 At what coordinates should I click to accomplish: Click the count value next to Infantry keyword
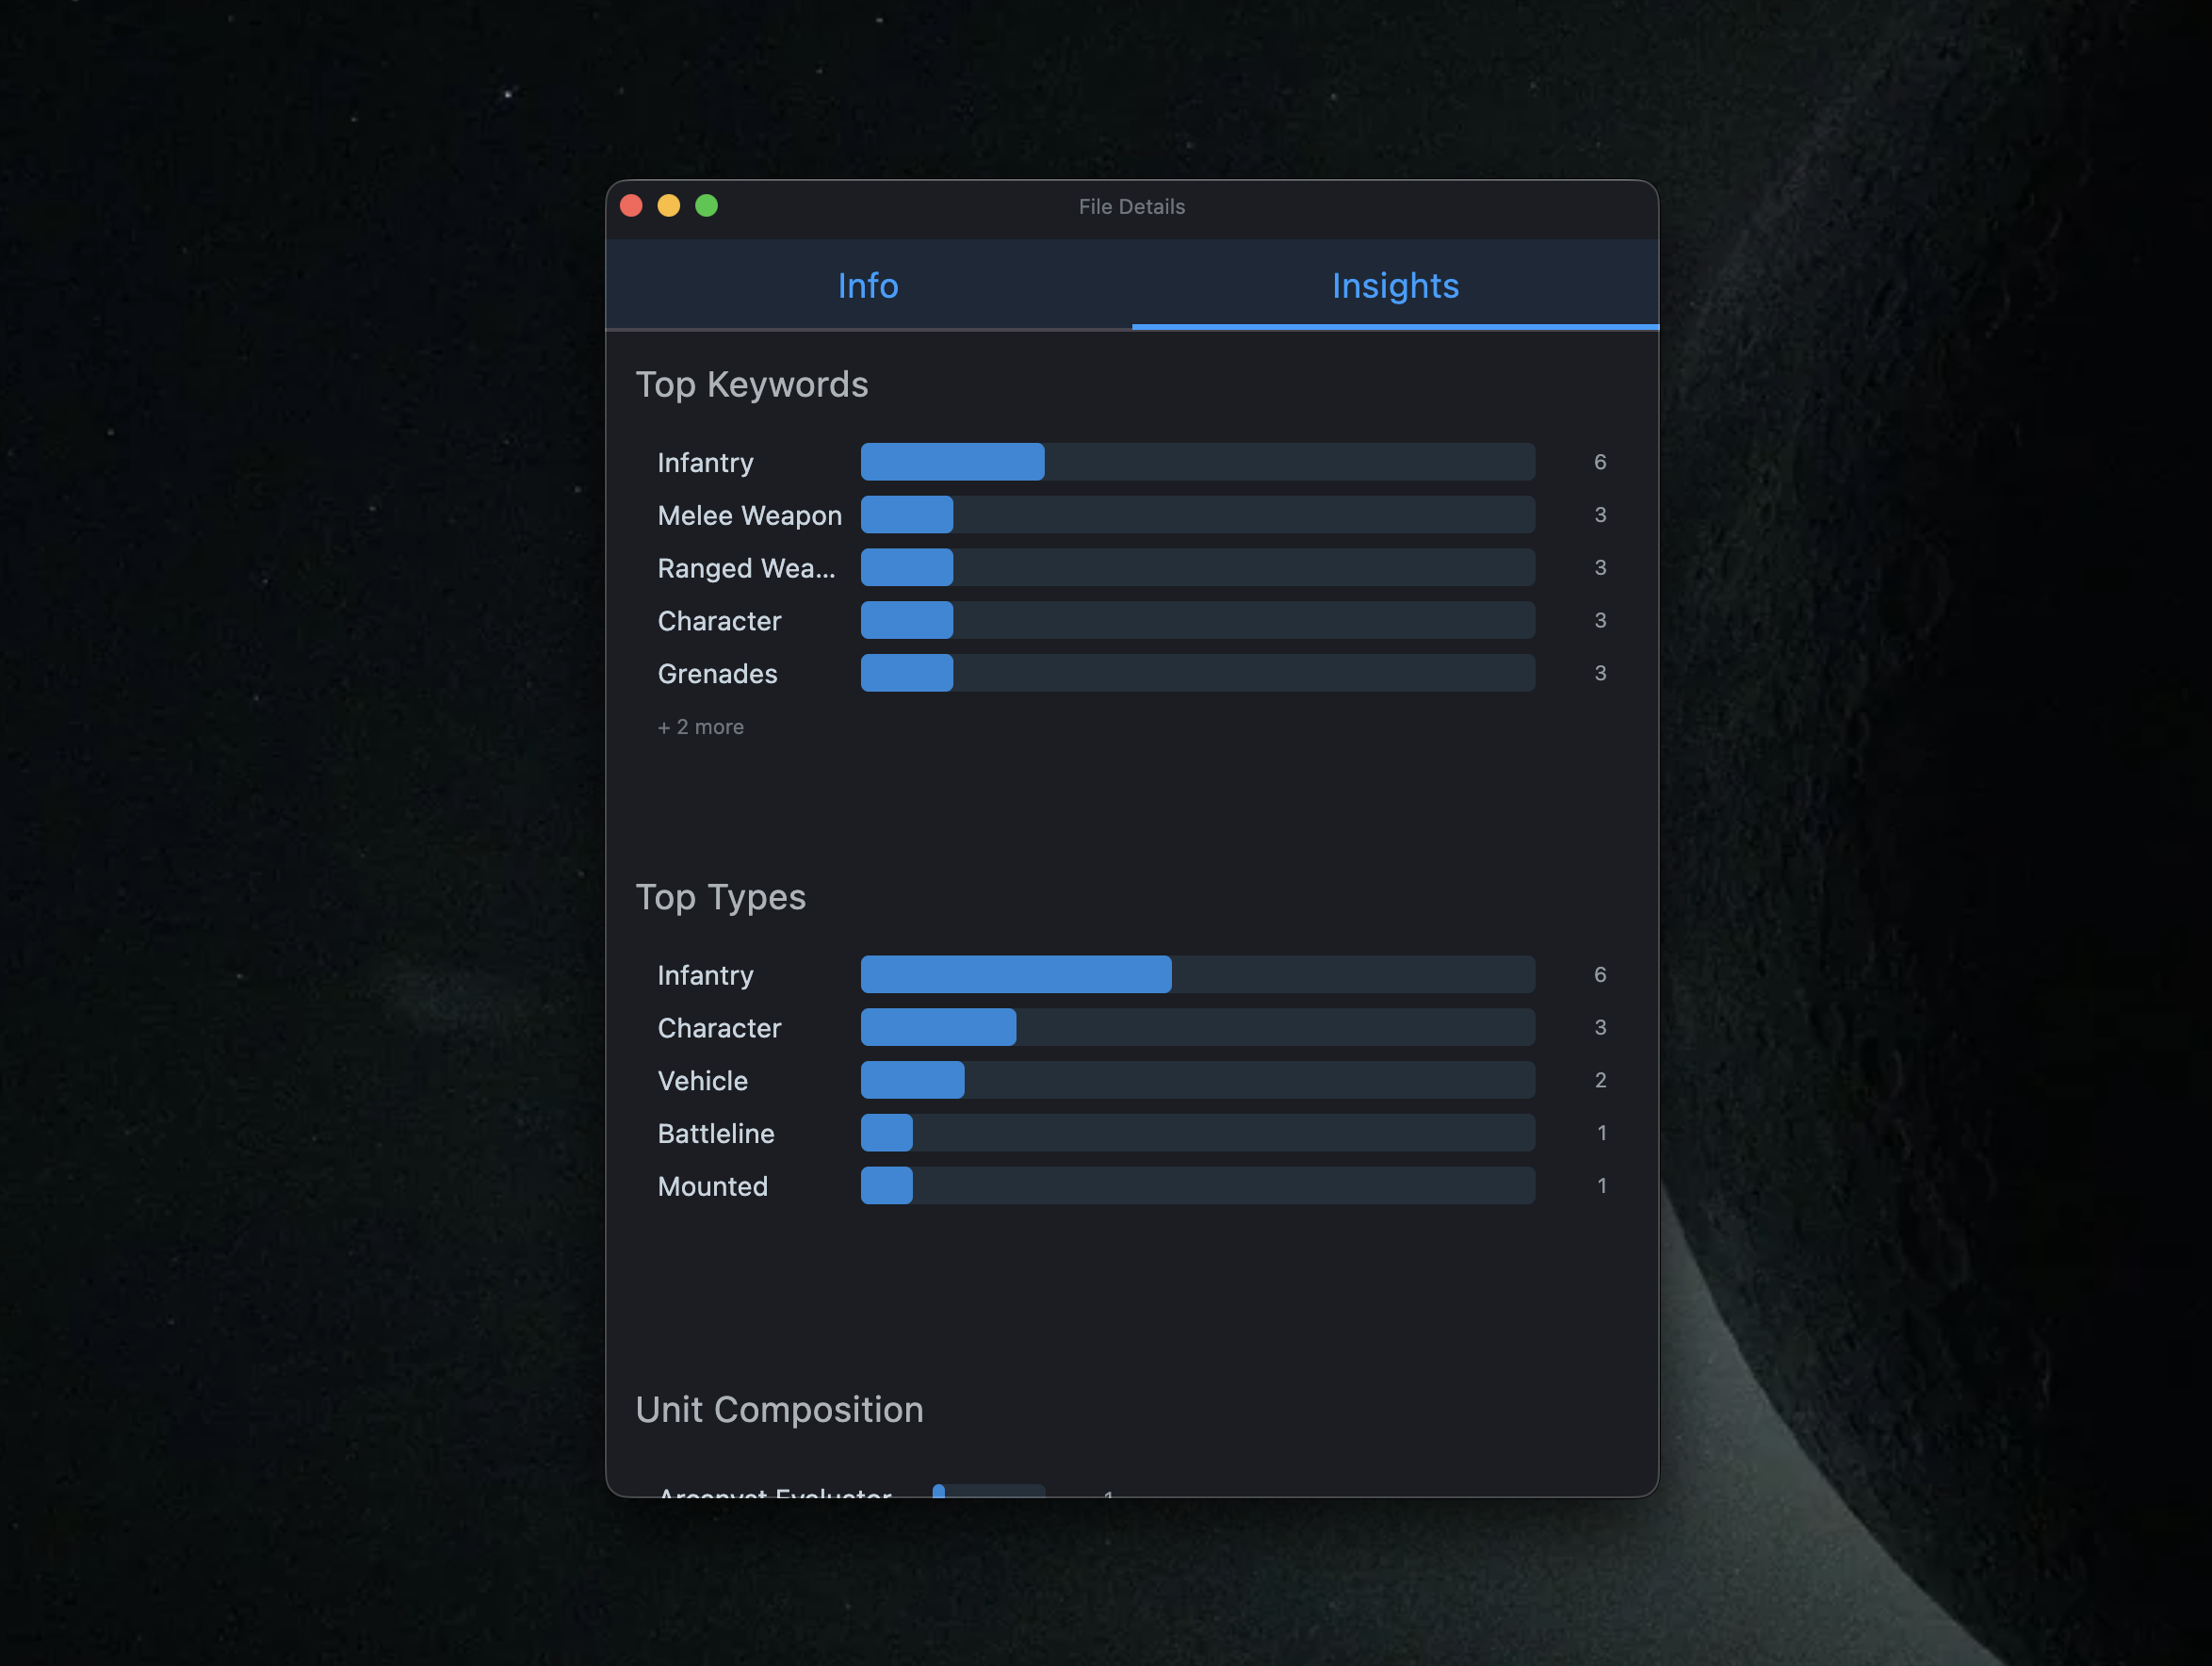pos(1599,462)
